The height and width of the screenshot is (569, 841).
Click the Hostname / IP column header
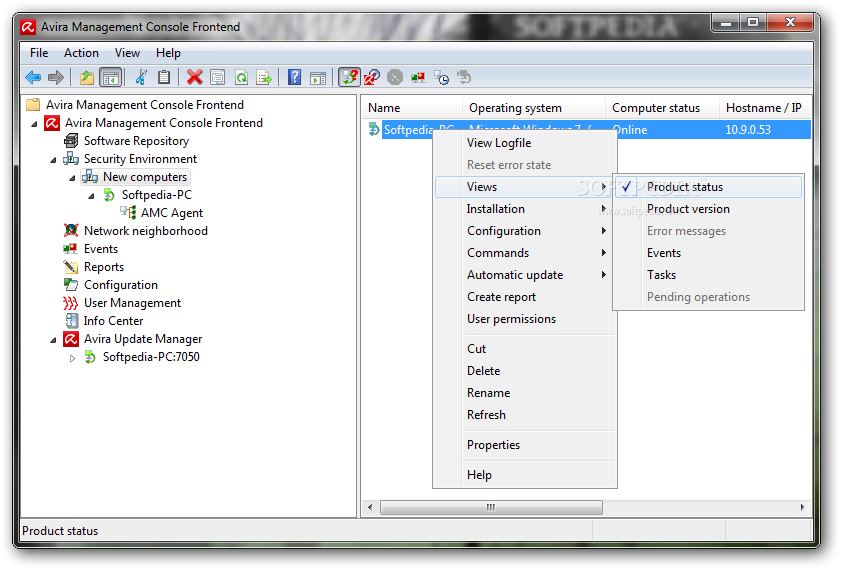(x=765, y=108)
